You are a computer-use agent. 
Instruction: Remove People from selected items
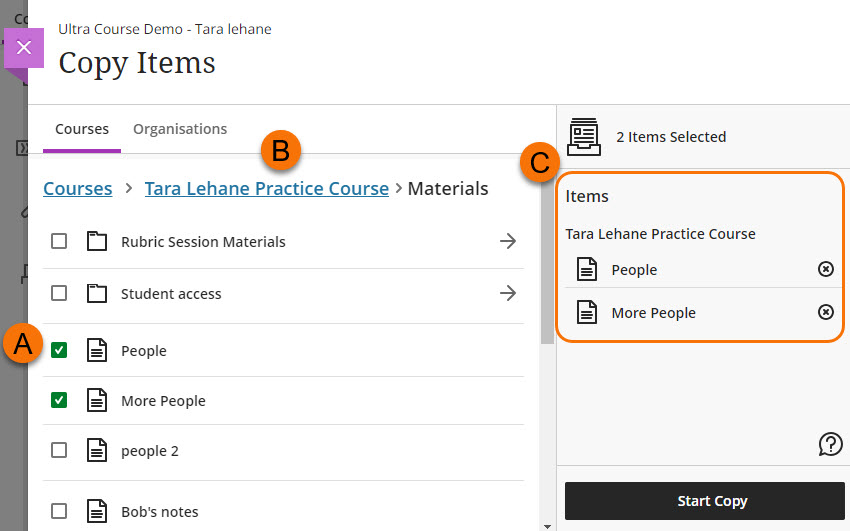[825, 269]
